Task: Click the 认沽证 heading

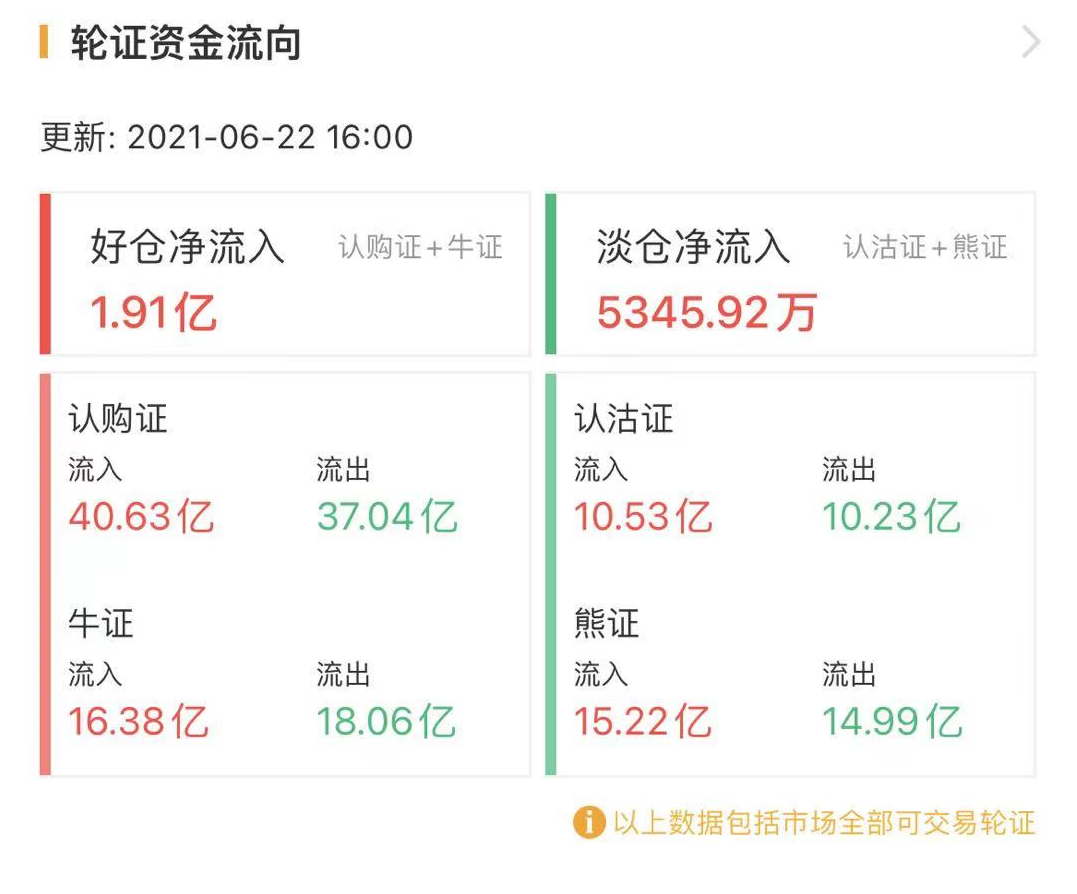Action: pos(624,419)
